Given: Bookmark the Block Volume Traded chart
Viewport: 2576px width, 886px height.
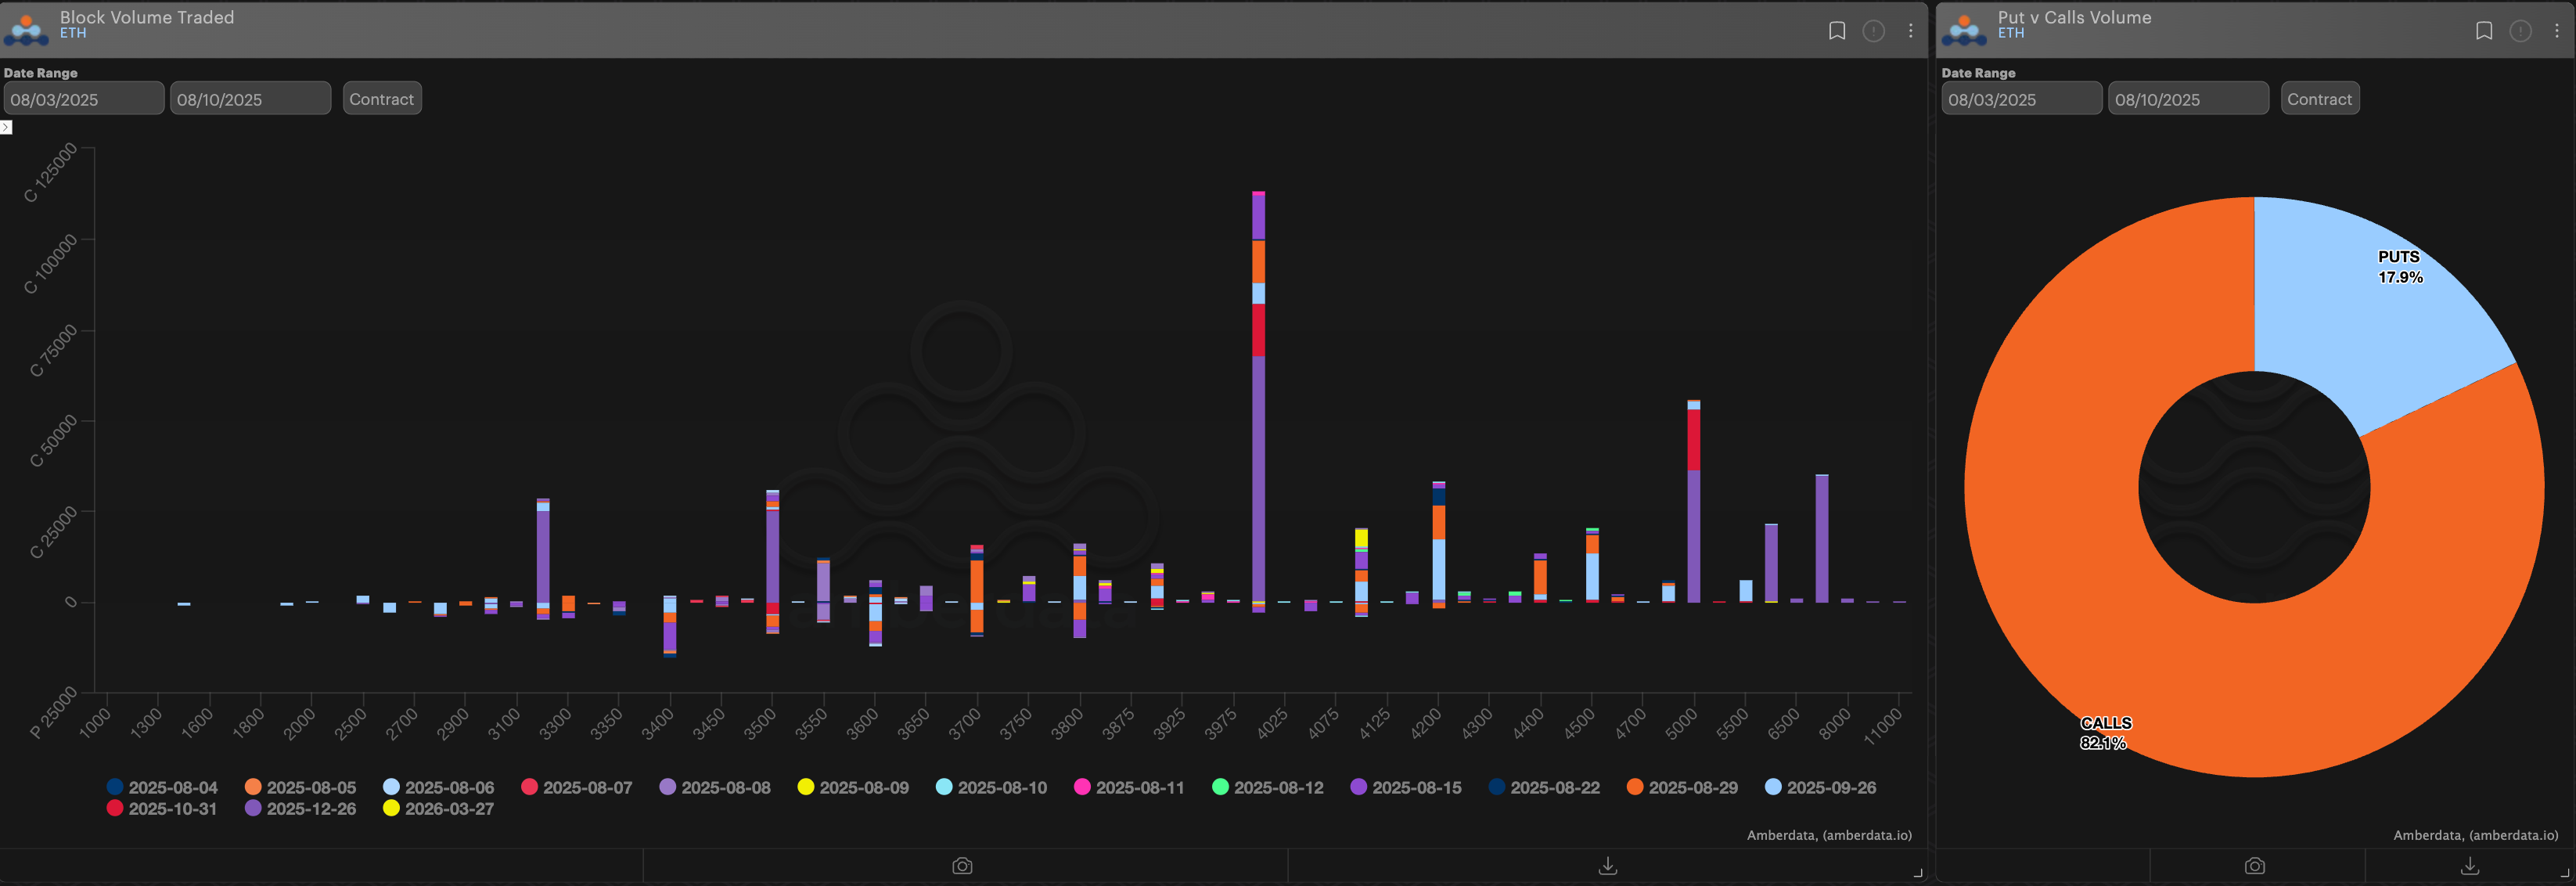Looking at the screenshot, I should pyautogui.click(x=1836, y=31).
